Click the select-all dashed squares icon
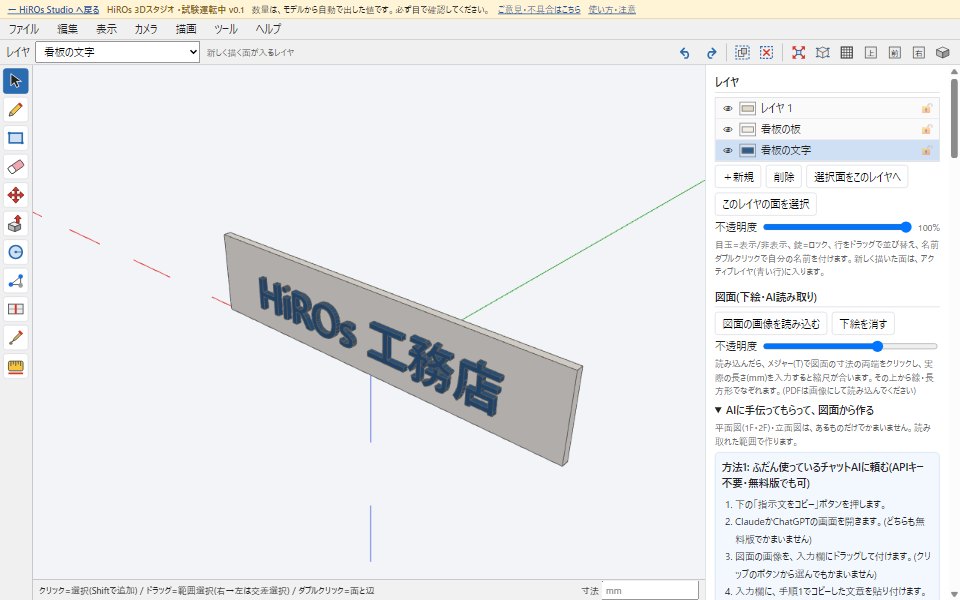Screen dimensions: 960x600 [742, 53]
